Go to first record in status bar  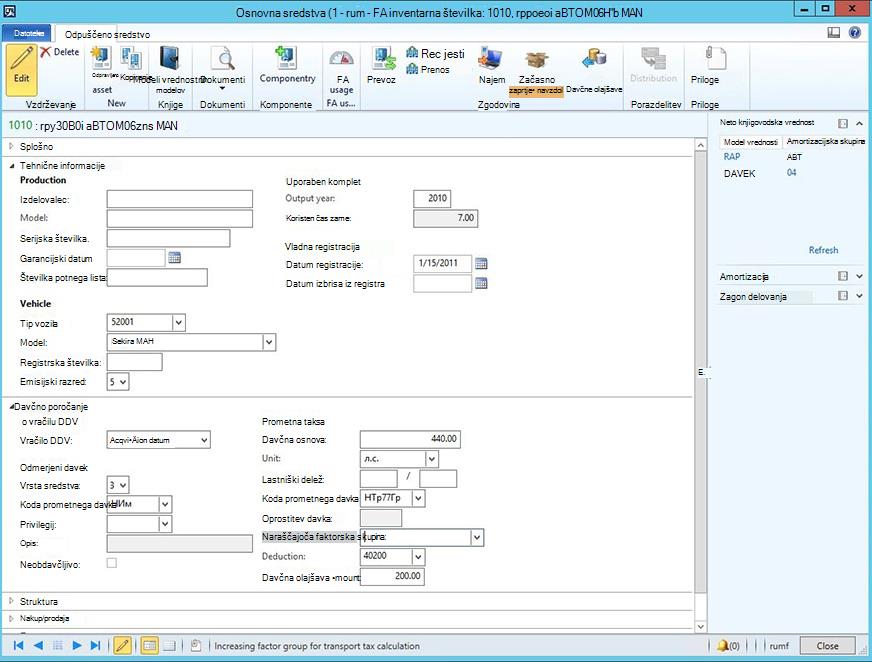18,645
